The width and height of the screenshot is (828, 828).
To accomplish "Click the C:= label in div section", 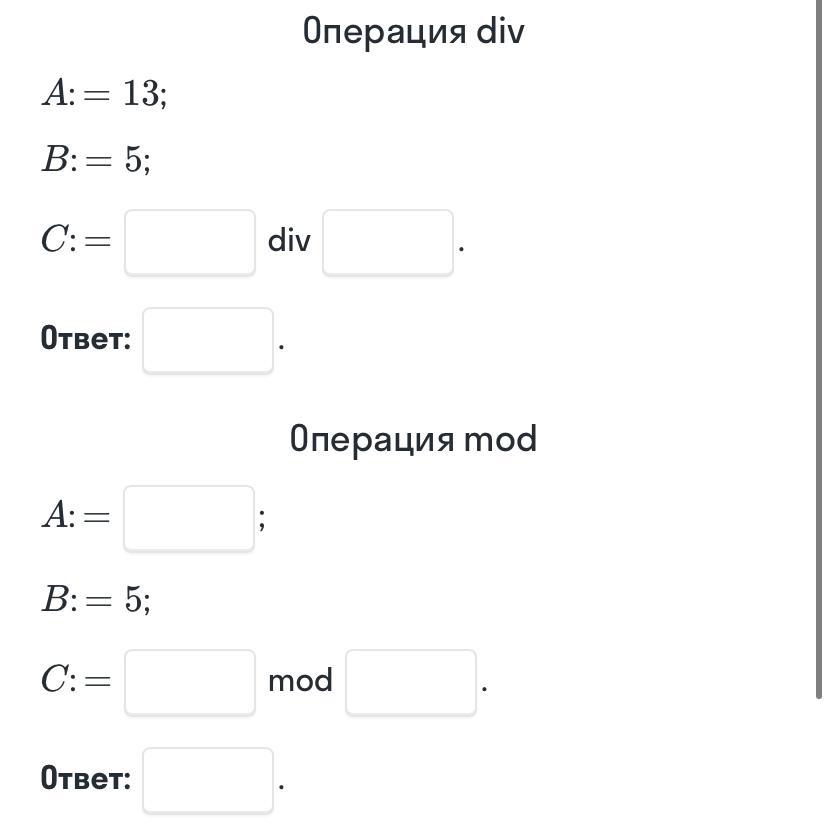I will click(x=76, y=240).
